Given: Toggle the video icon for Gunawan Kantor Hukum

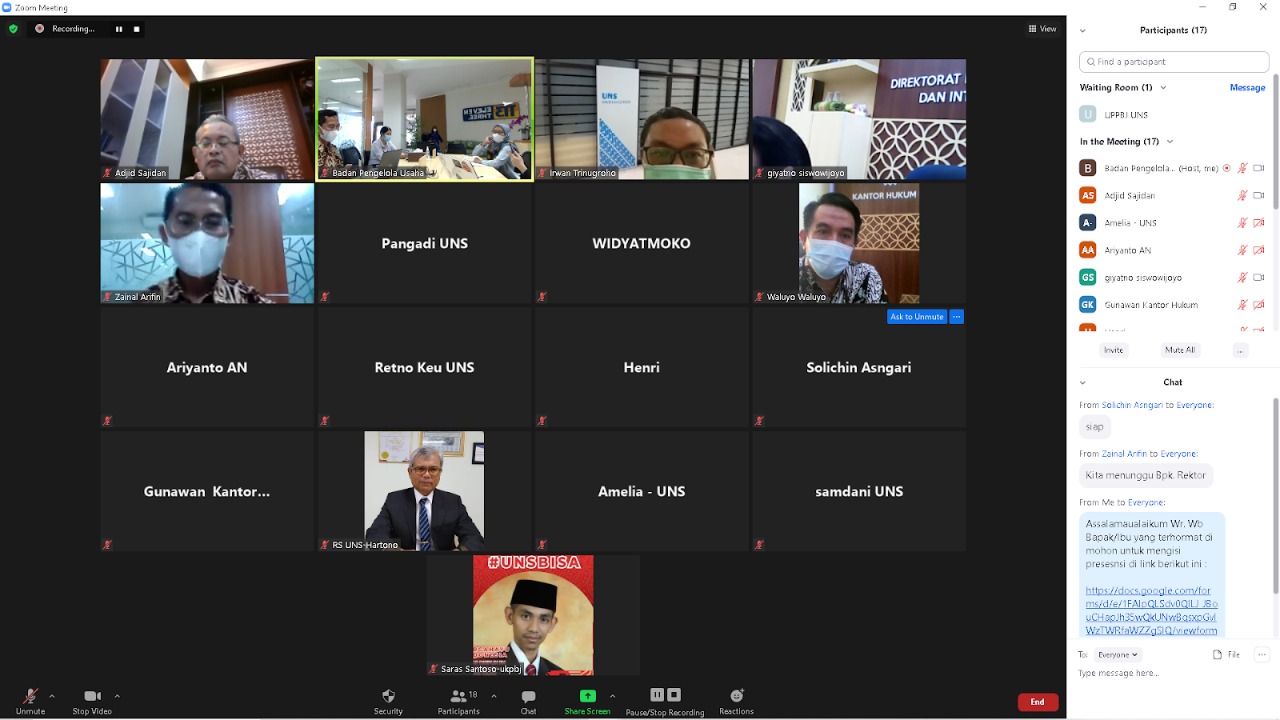Looking at the screenshot, I should [1259, 304].
